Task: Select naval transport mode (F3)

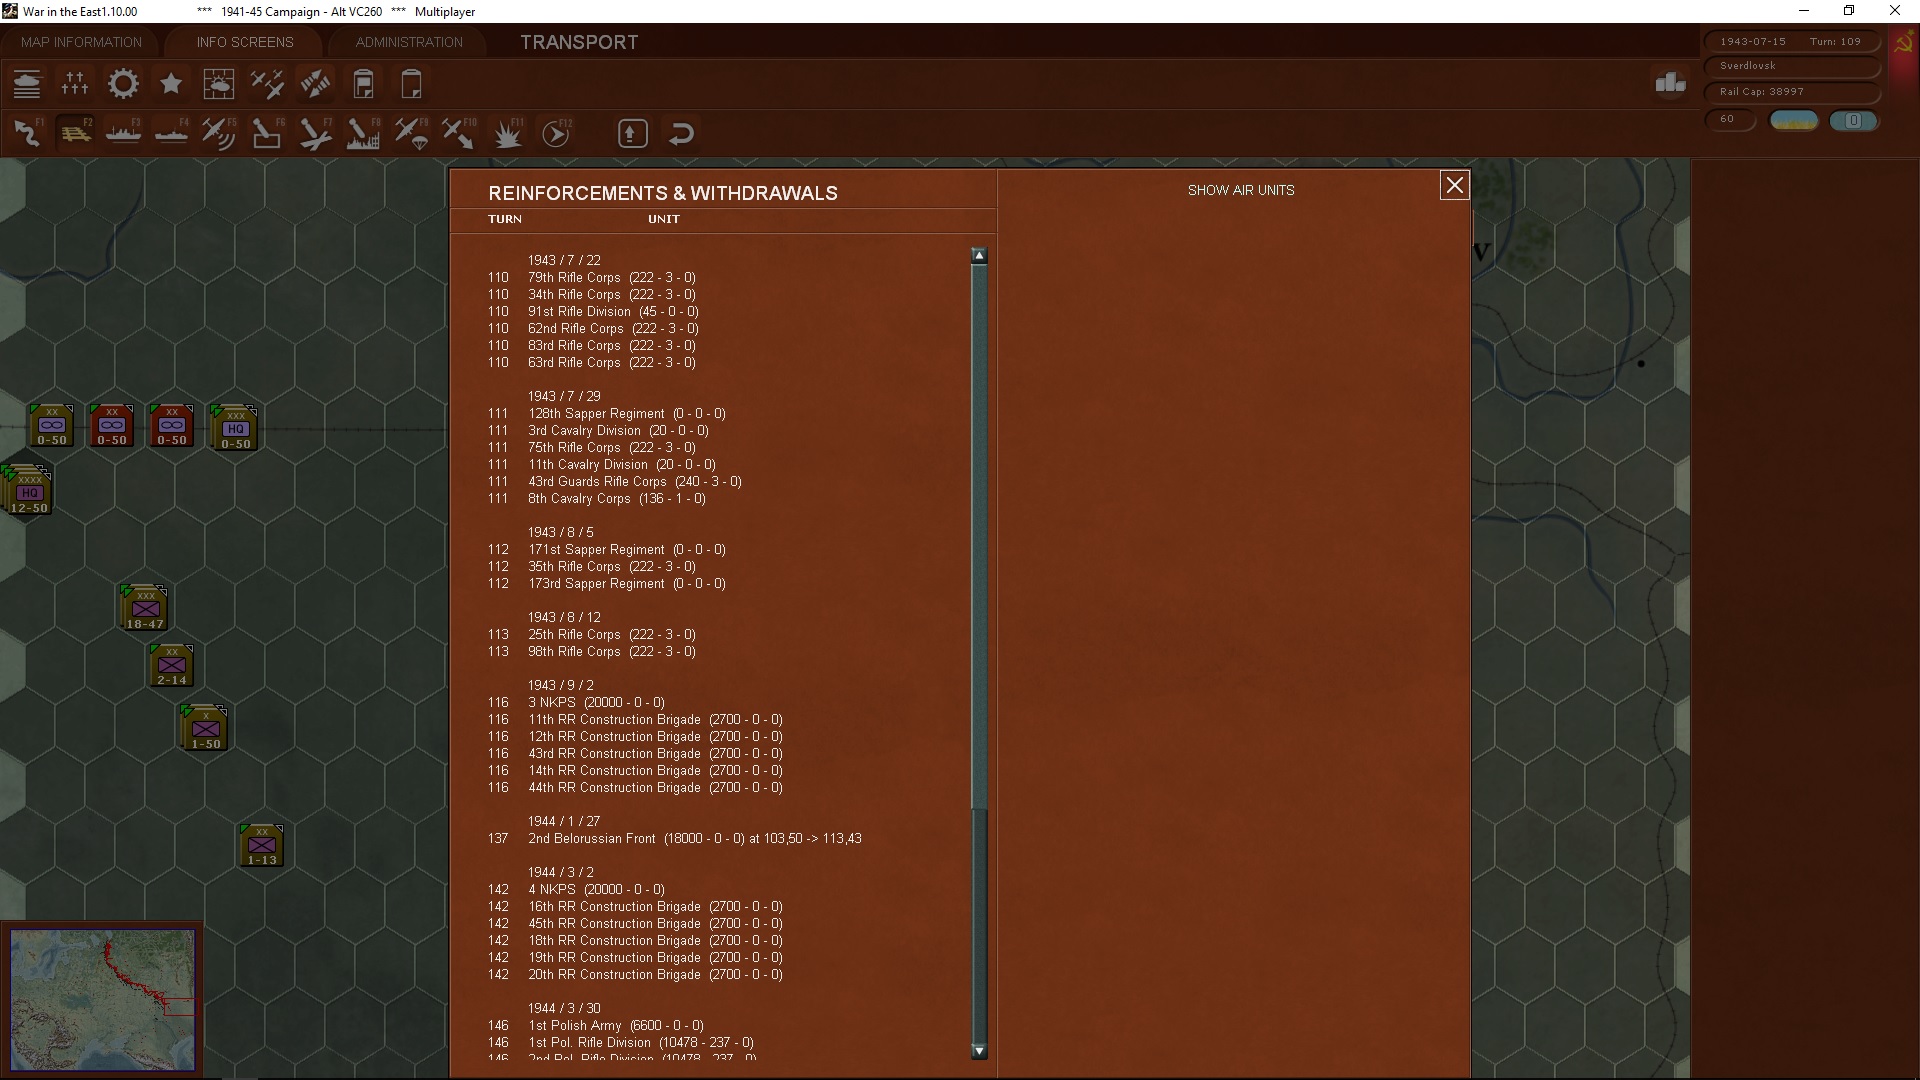Action: pos(123,134)
